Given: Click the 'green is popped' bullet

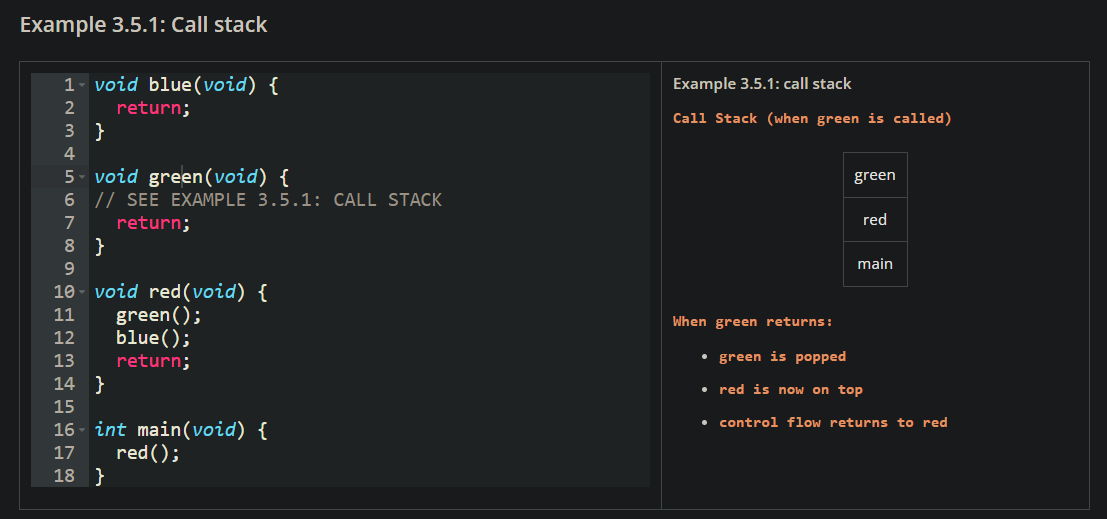Looking at the screenshot, I should point(782,356).
